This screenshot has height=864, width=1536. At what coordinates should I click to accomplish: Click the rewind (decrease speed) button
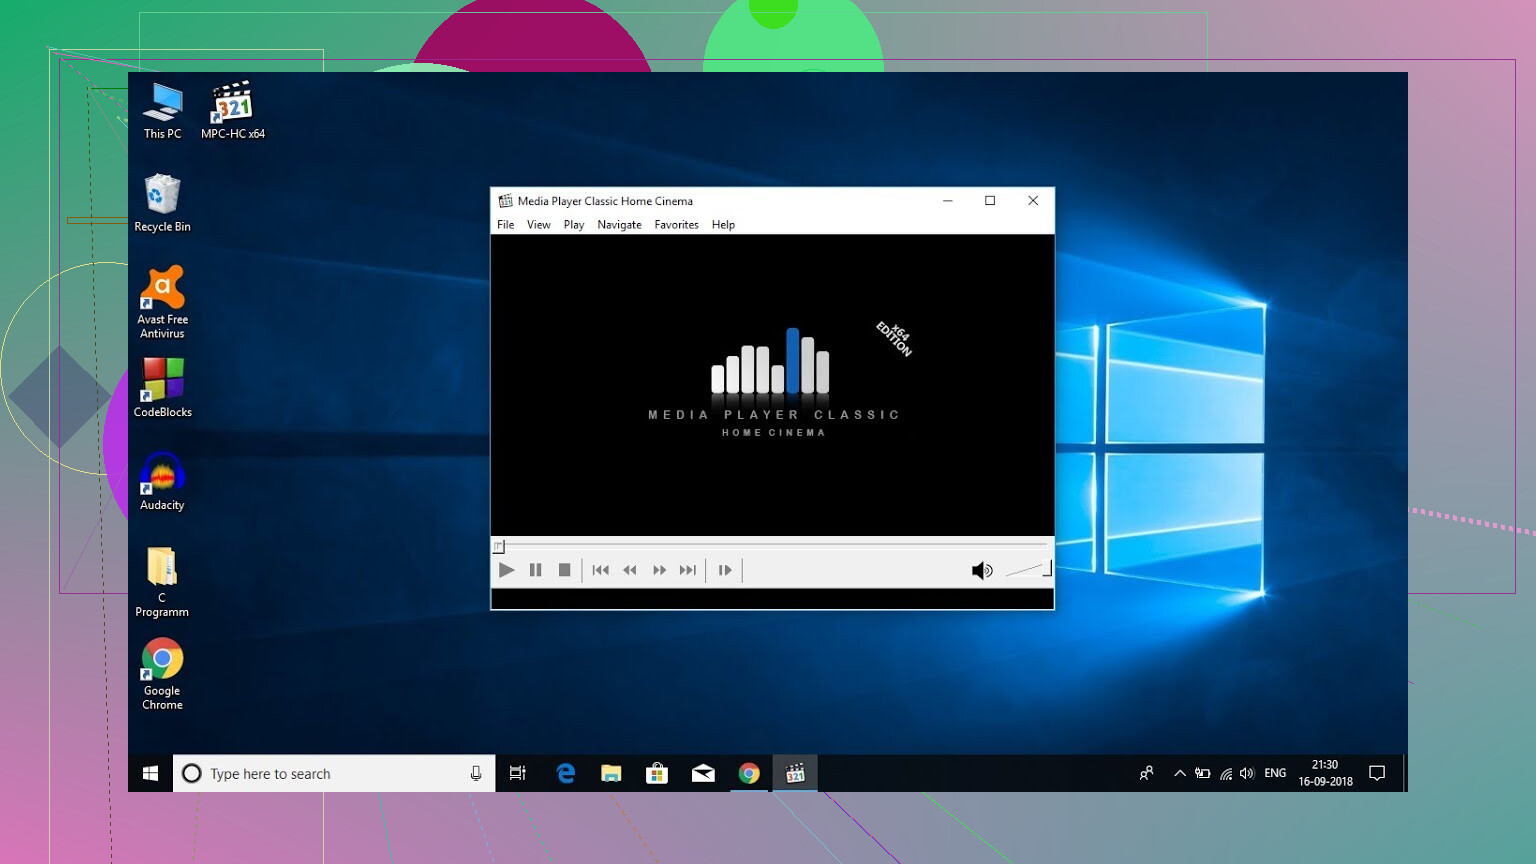coord(630,570)
